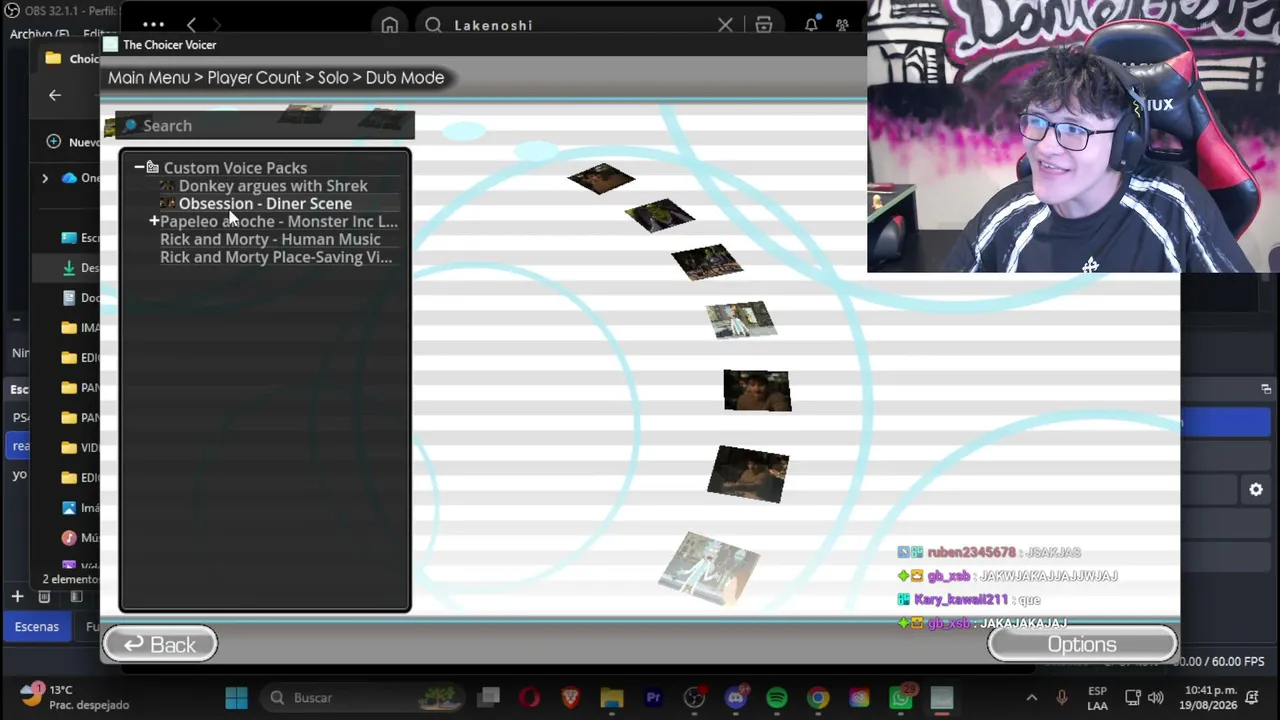Expand the Papeleo anoche - Monster Inc entry
Image resolution: width=1280 pixels, height=720 pixels.
click(x=154, y=221)
